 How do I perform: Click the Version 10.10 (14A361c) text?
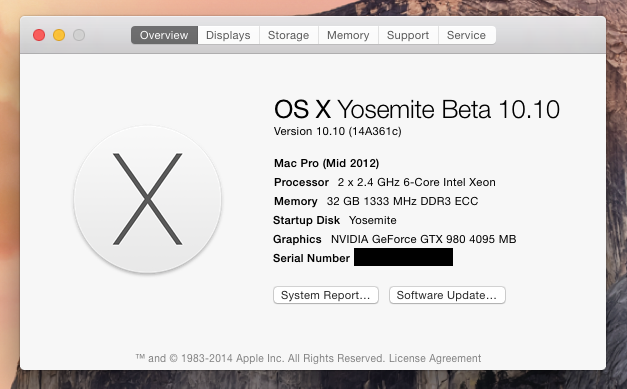(337, 132)
